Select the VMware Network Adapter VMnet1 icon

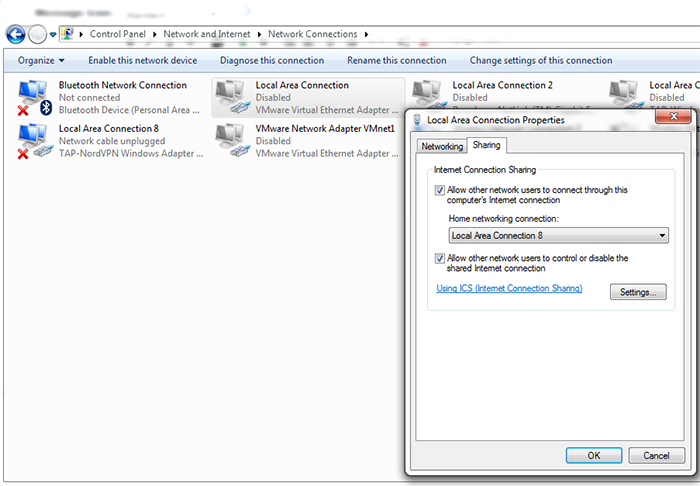(232, 141)
